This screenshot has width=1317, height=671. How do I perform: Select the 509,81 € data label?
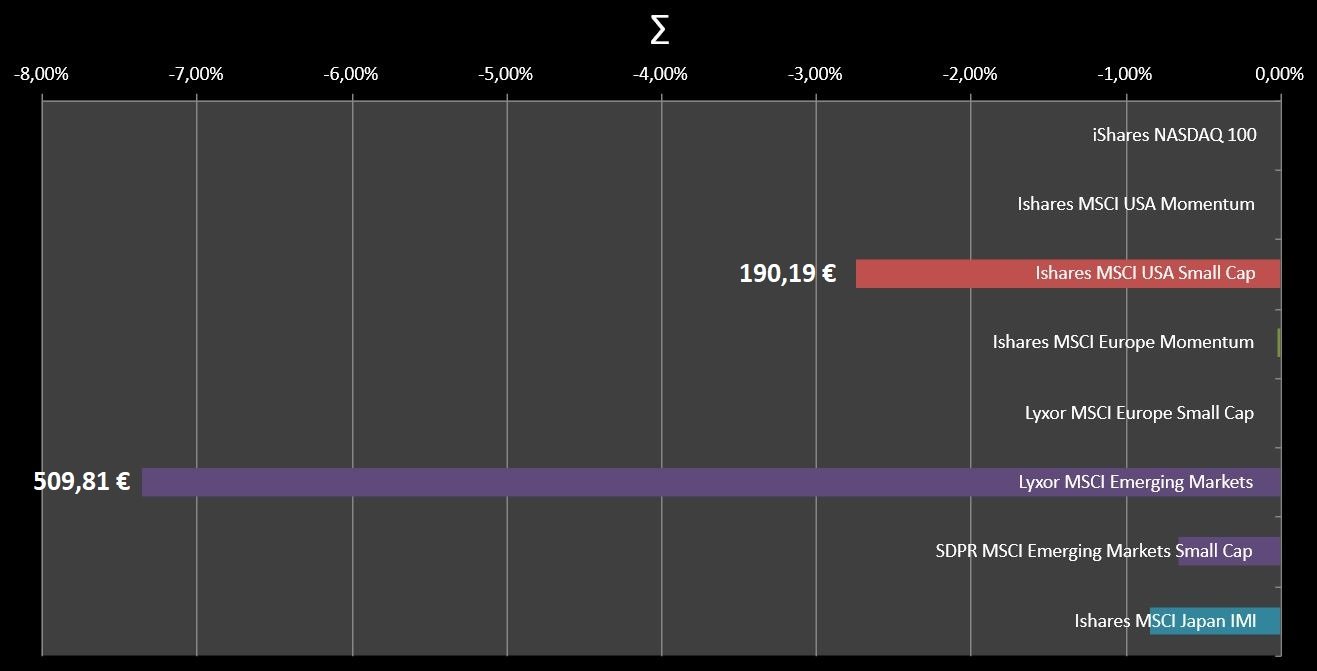point(82,482)
